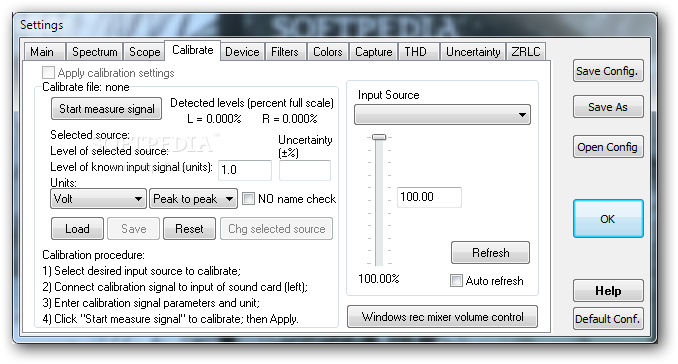This screenshot has width=678, height=364.
Task: Confirm settings with OK button
Action: pos(608,219)
